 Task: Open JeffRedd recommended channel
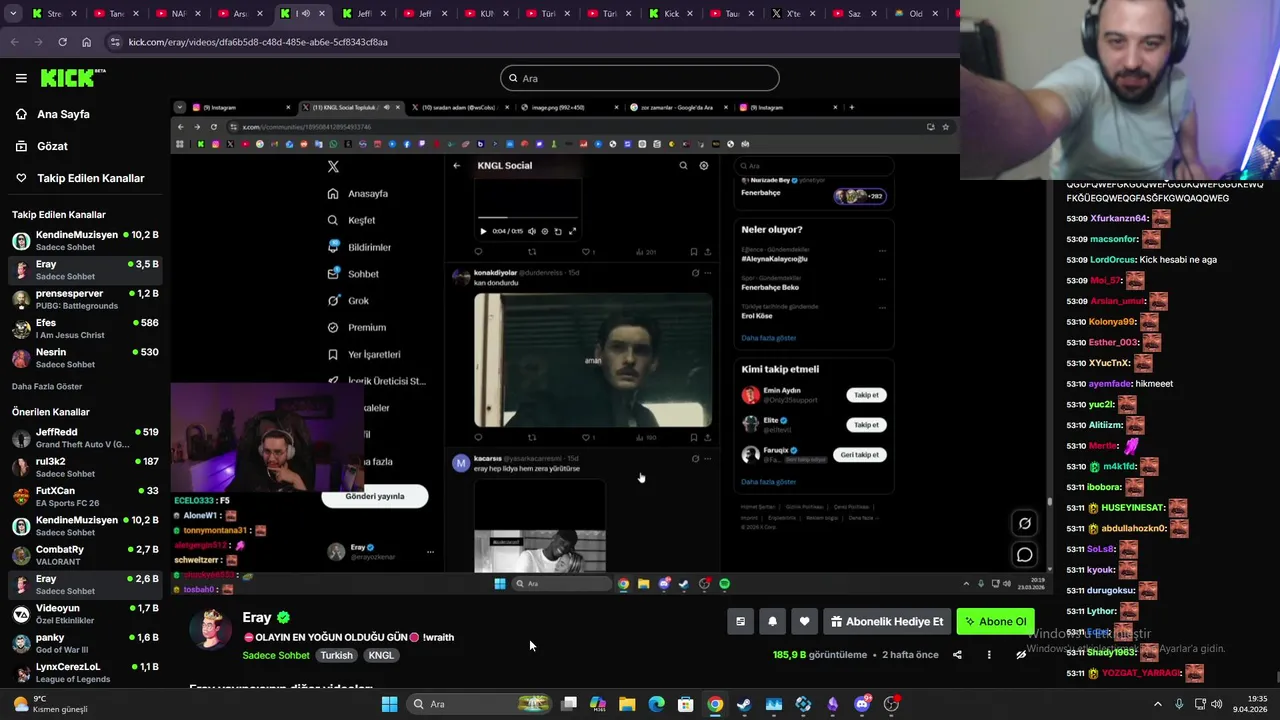[x=85, y=438]
